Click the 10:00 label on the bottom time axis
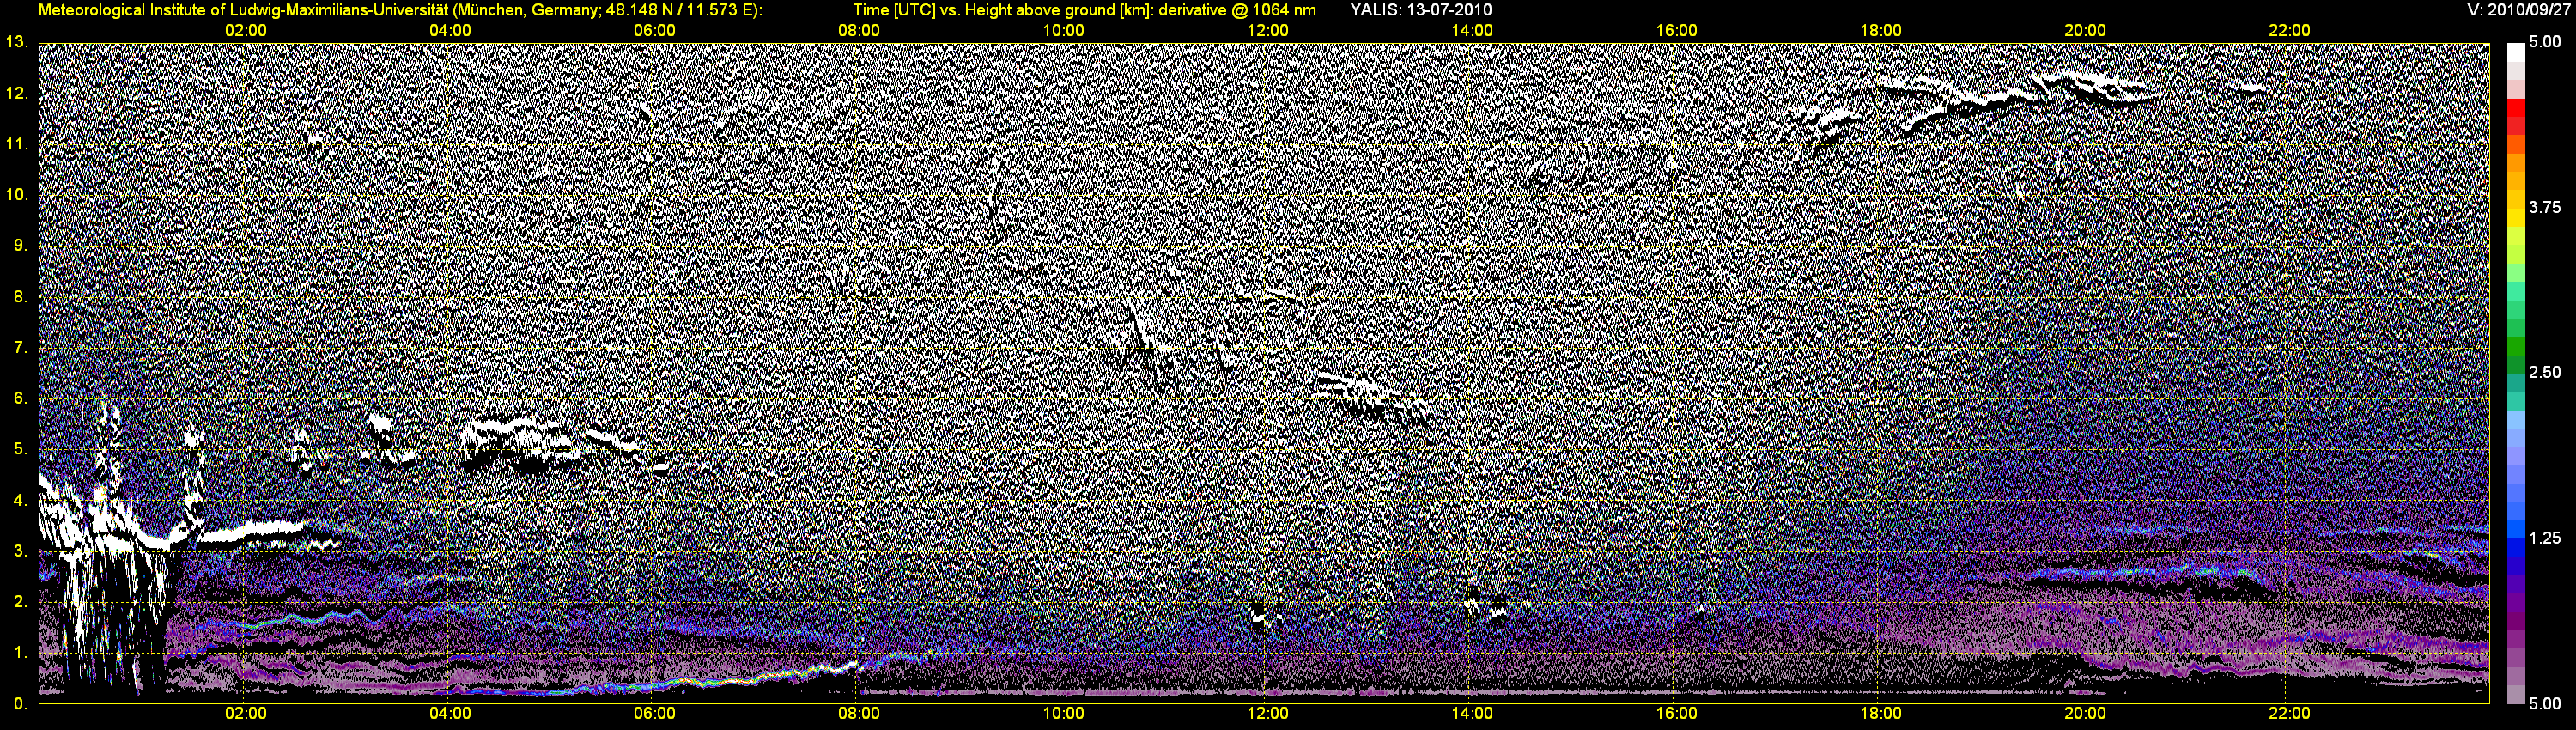The height and width of the screenshot is (730, 2576). [1063, 714]
